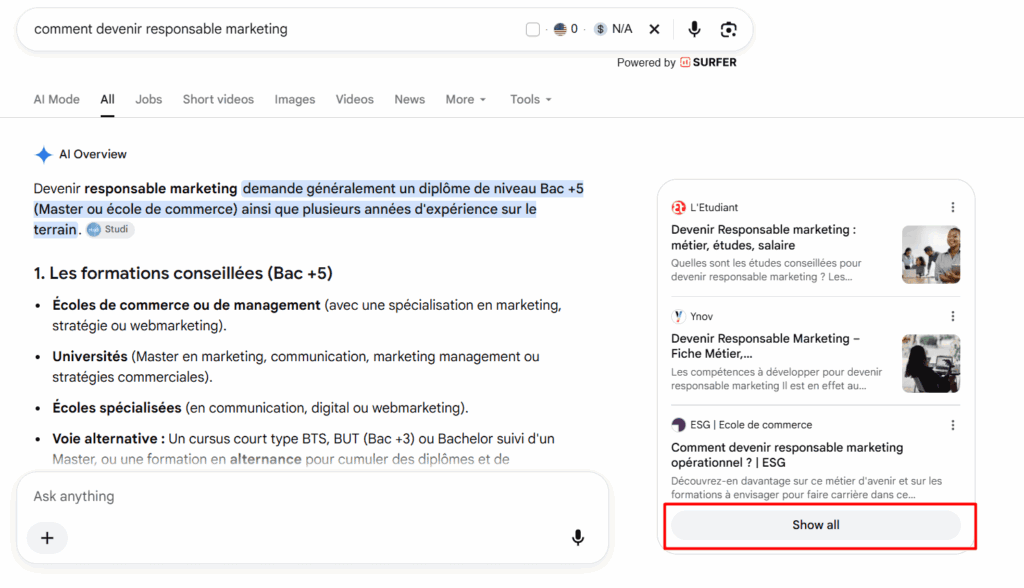Select the Jobs tab

pos(148,99)
